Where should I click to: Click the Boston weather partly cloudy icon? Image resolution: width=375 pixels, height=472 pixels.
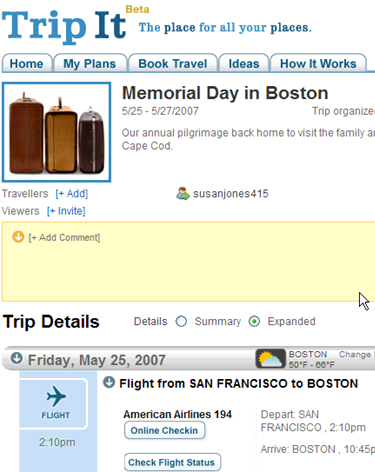(x=270, y=359)
